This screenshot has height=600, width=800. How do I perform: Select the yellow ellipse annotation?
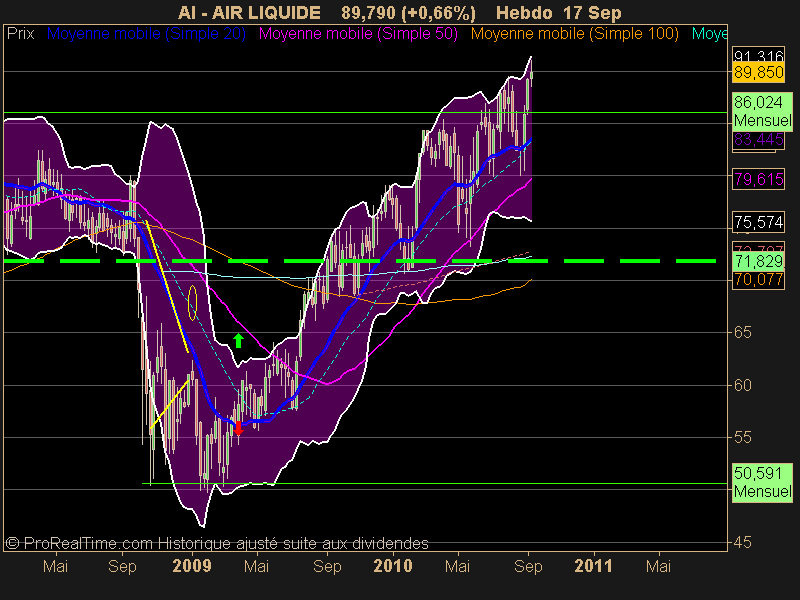pyautogui.click(x=192, y=303)
